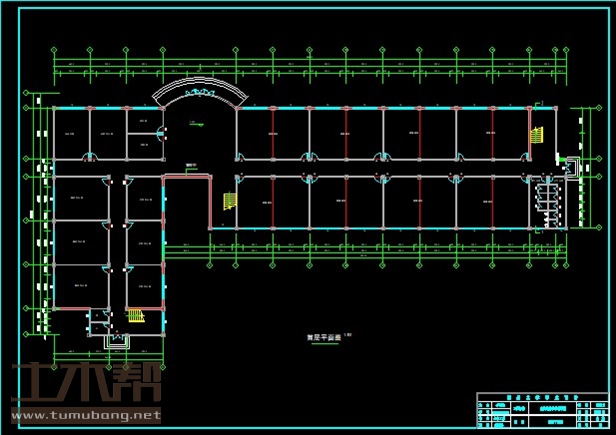Select the yellow staircase in upper-right corner

535,135
